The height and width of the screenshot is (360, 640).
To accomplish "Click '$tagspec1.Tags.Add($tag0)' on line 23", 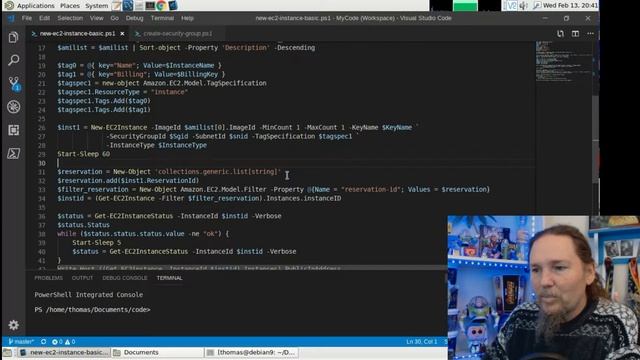I will pyautogui.click(x=104, y=101).
